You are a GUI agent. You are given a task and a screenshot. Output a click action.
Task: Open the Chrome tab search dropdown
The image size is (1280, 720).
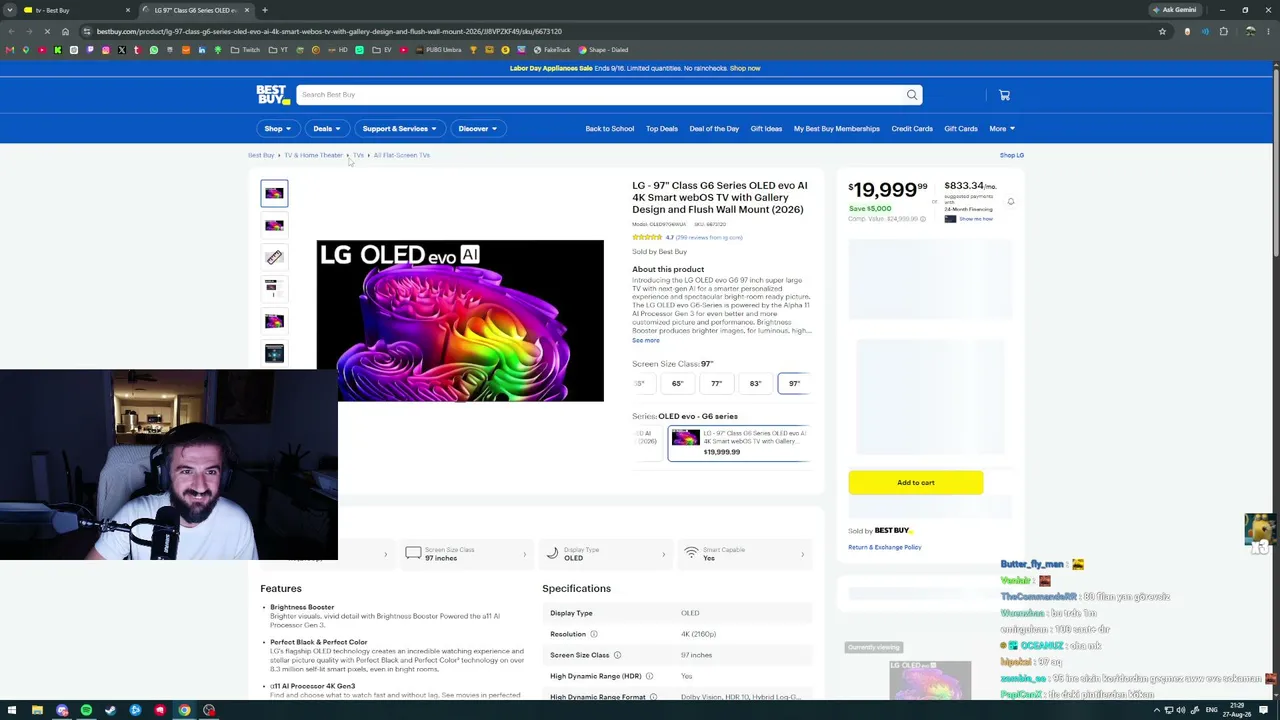[x=10, y=10]
